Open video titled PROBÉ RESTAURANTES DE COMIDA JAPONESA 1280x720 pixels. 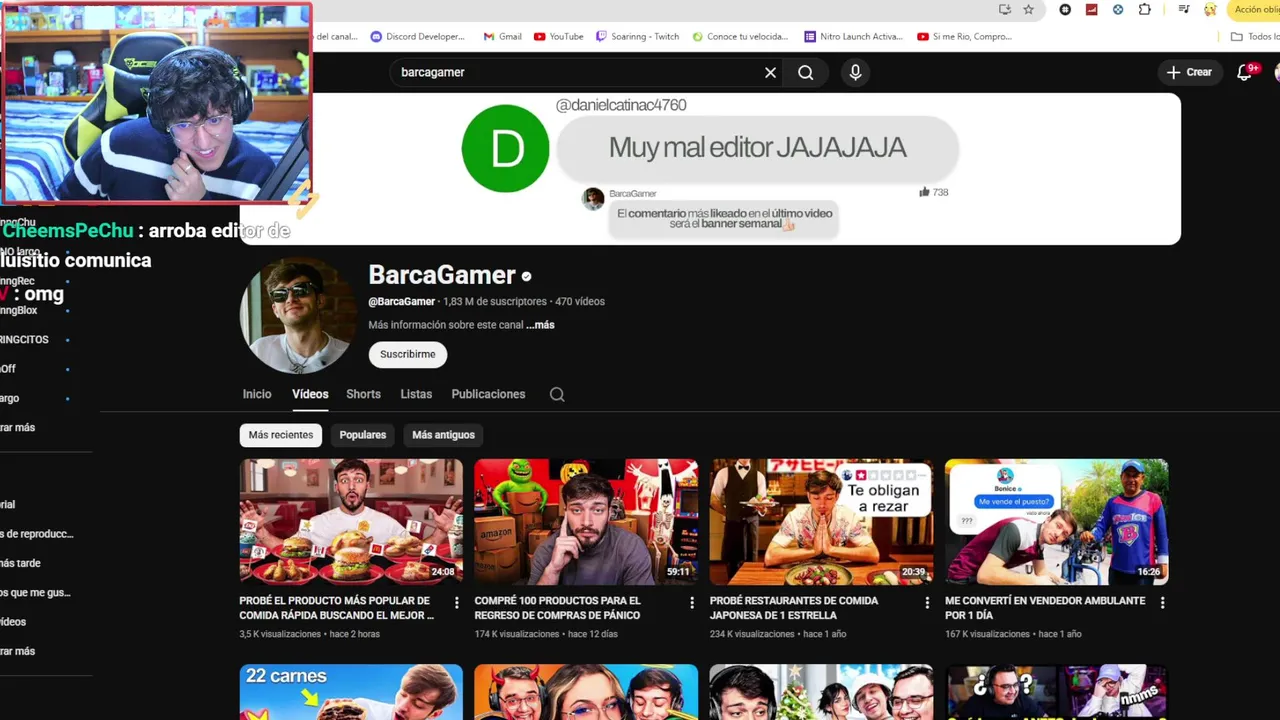794,608
